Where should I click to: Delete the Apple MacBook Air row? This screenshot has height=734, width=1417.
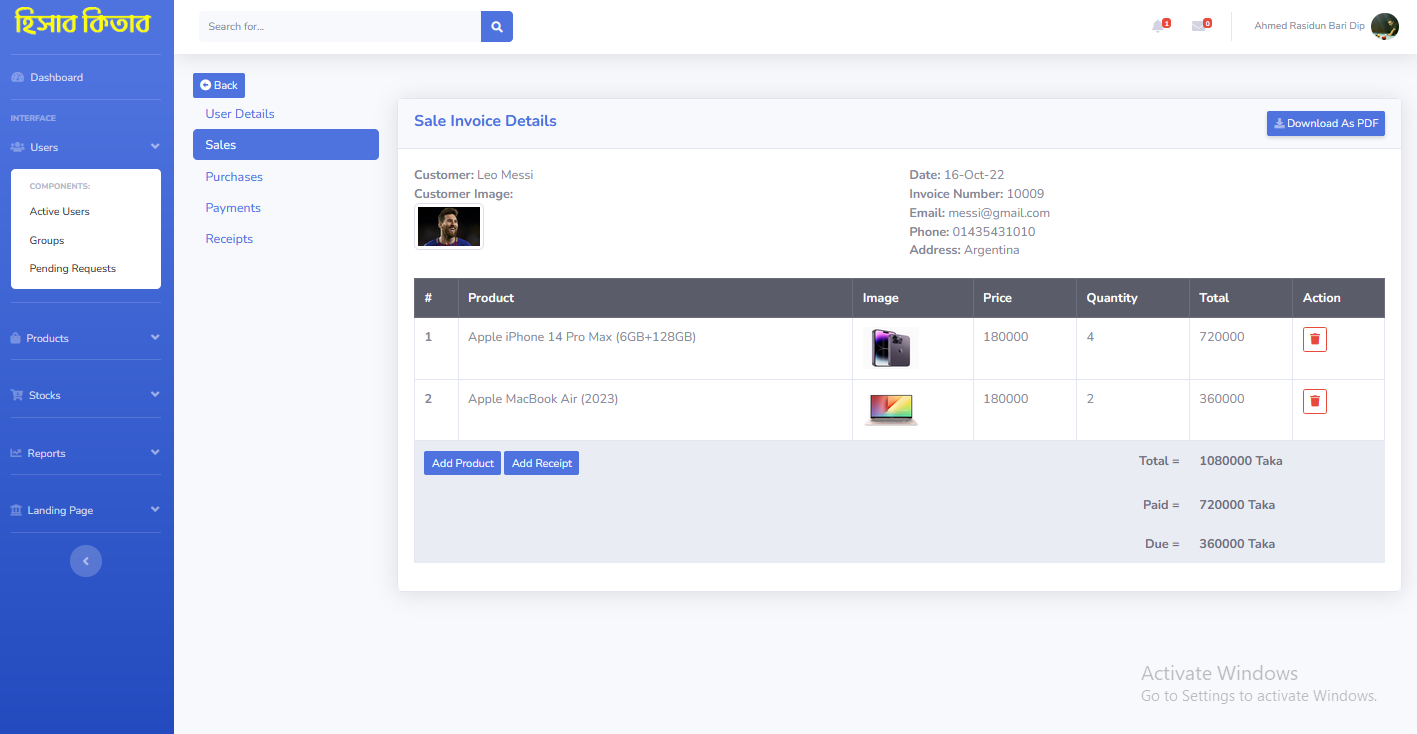click(1314, 401)
